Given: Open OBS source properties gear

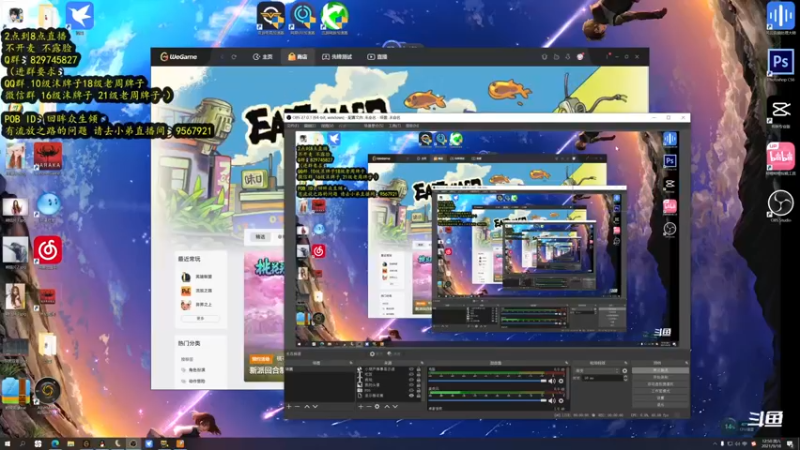Looking at the screenshot, I should [x=377, y=407].
